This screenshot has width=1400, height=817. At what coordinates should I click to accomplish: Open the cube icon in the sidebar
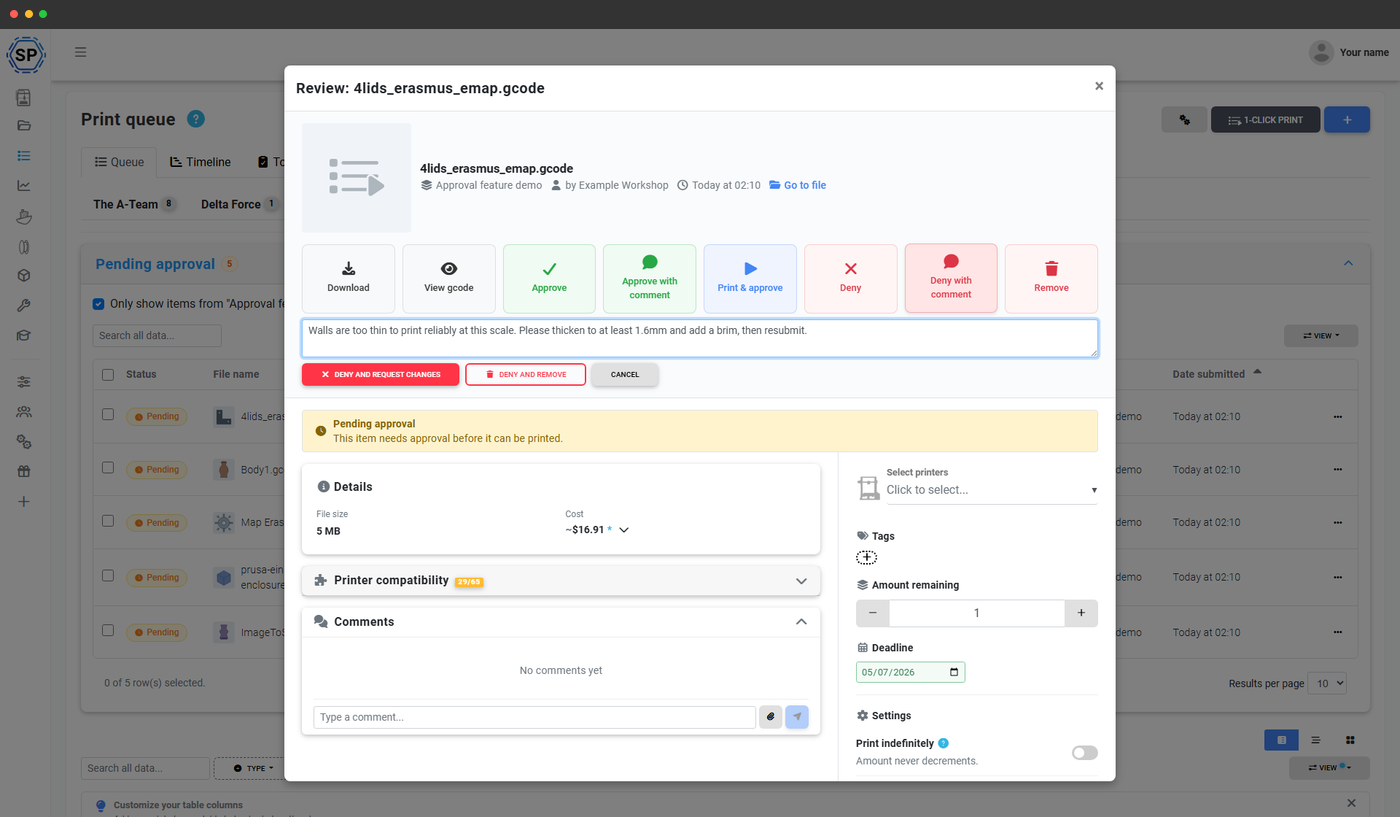coord(24,276)
